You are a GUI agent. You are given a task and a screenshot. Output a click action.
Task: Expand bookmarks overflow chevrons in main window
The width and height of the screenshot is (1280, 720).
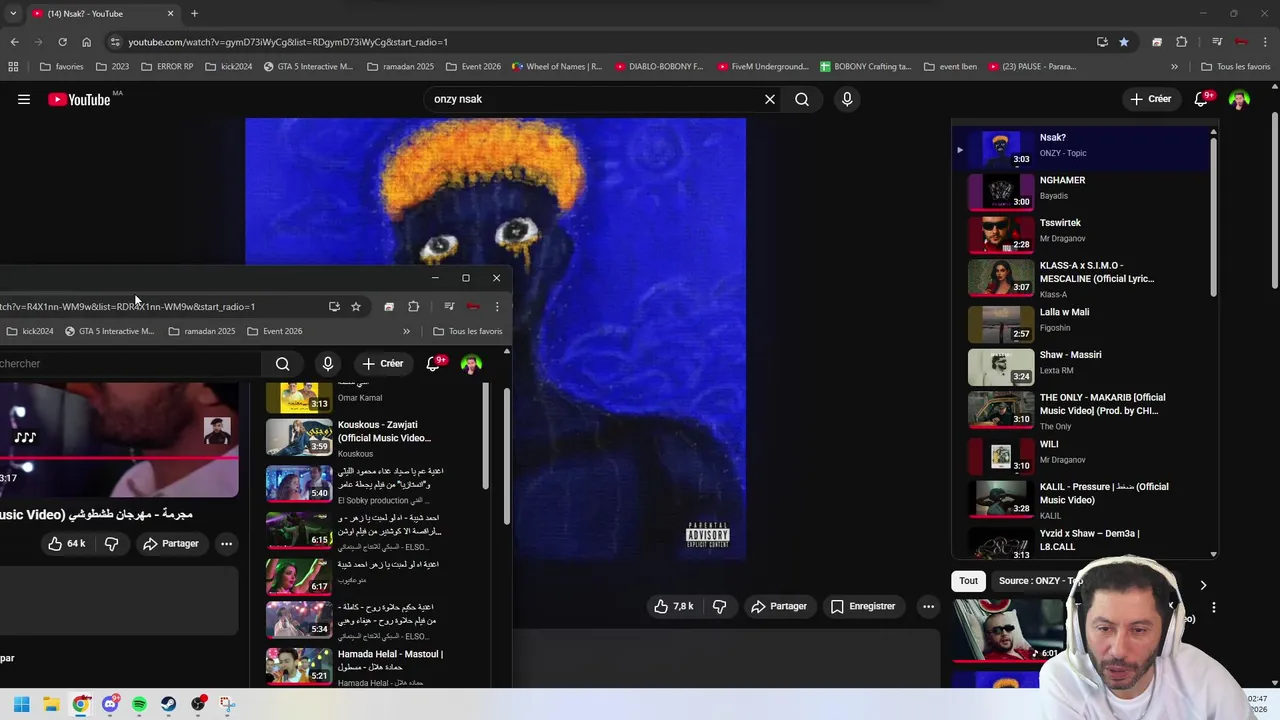(x=1174, y=67)
